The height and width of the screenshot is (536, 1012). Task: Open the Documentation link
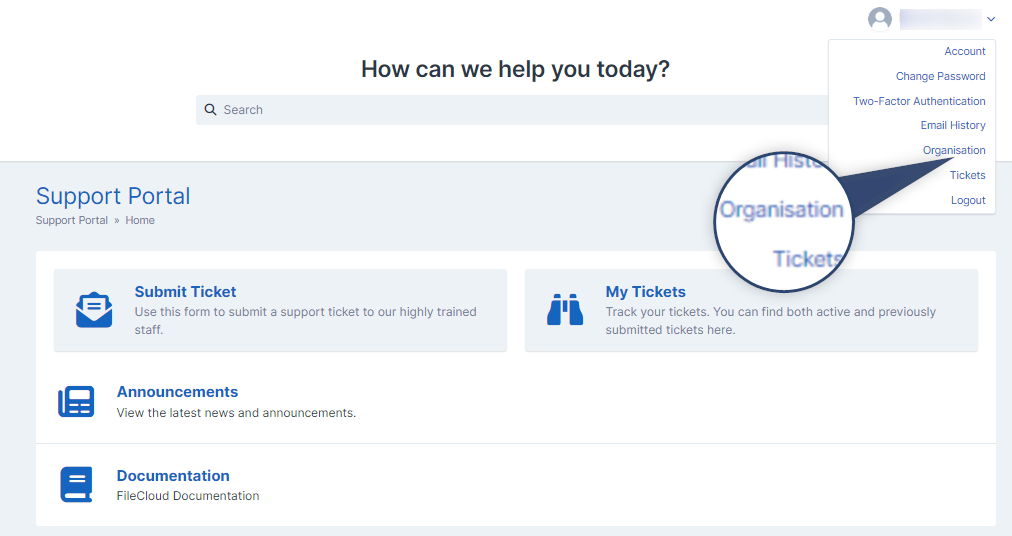(x=173, y=476)
